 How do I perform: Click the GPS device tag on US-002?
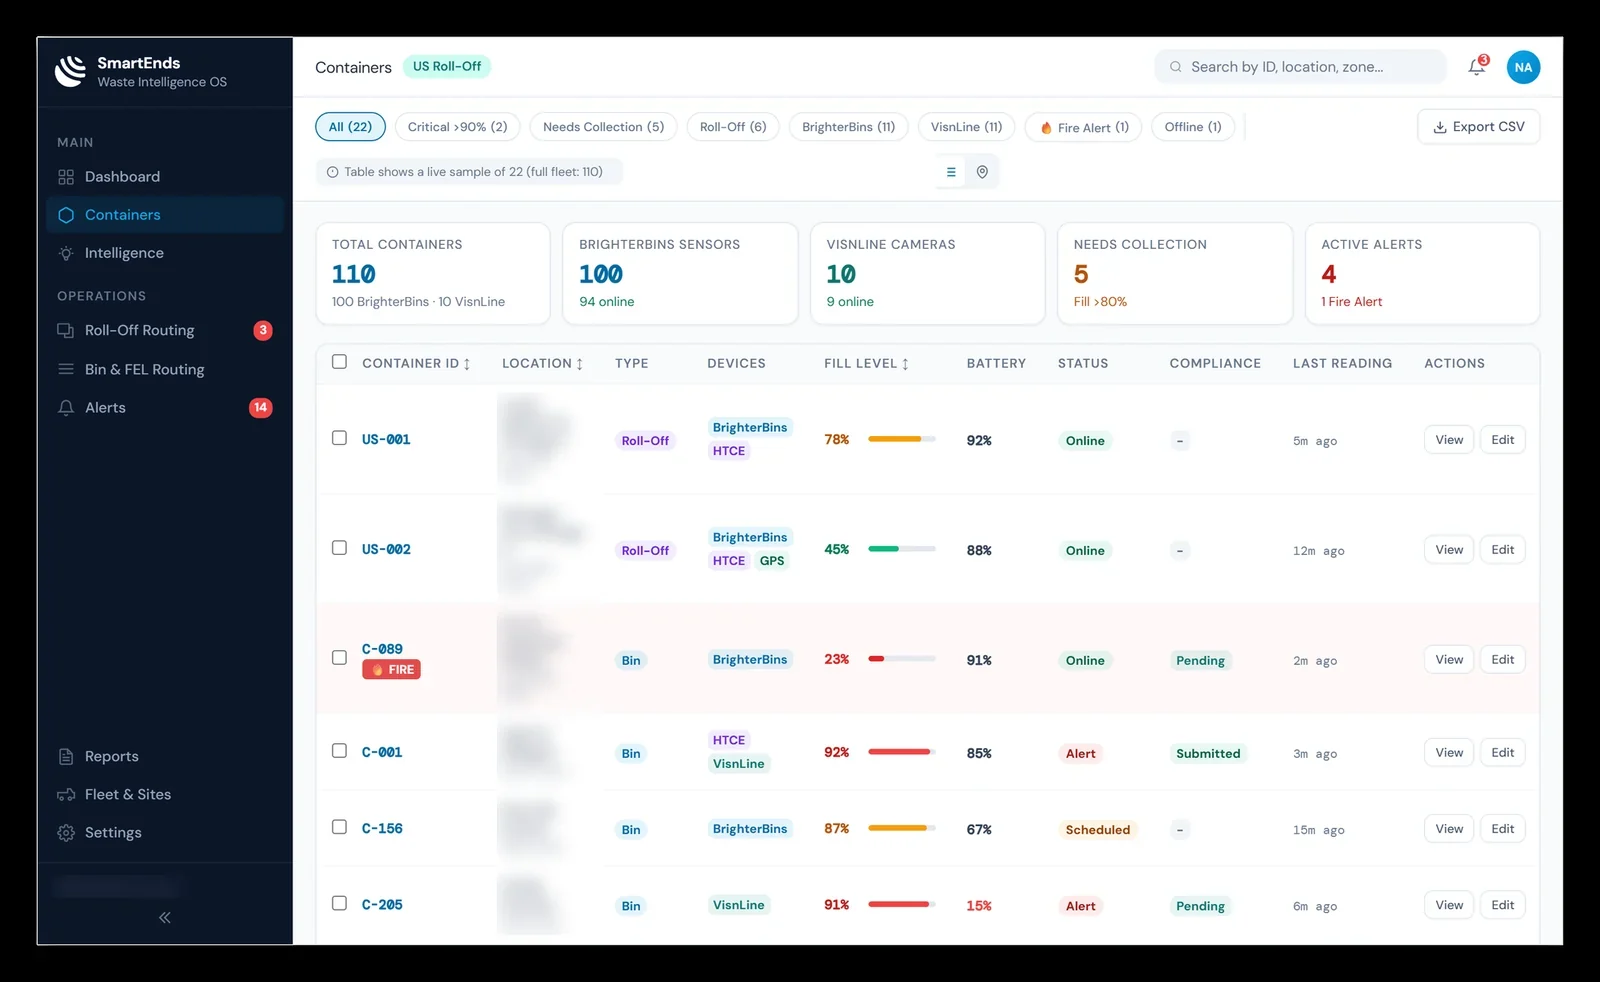772,561
